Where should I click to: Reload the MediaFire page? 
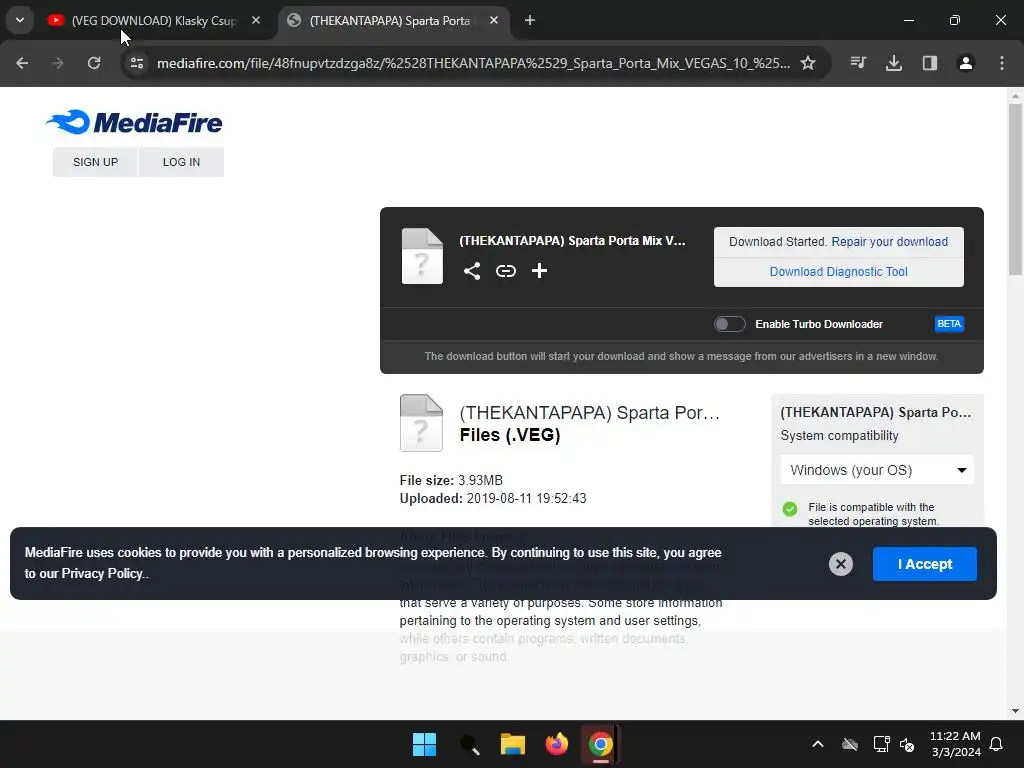[x=94, y=63]
